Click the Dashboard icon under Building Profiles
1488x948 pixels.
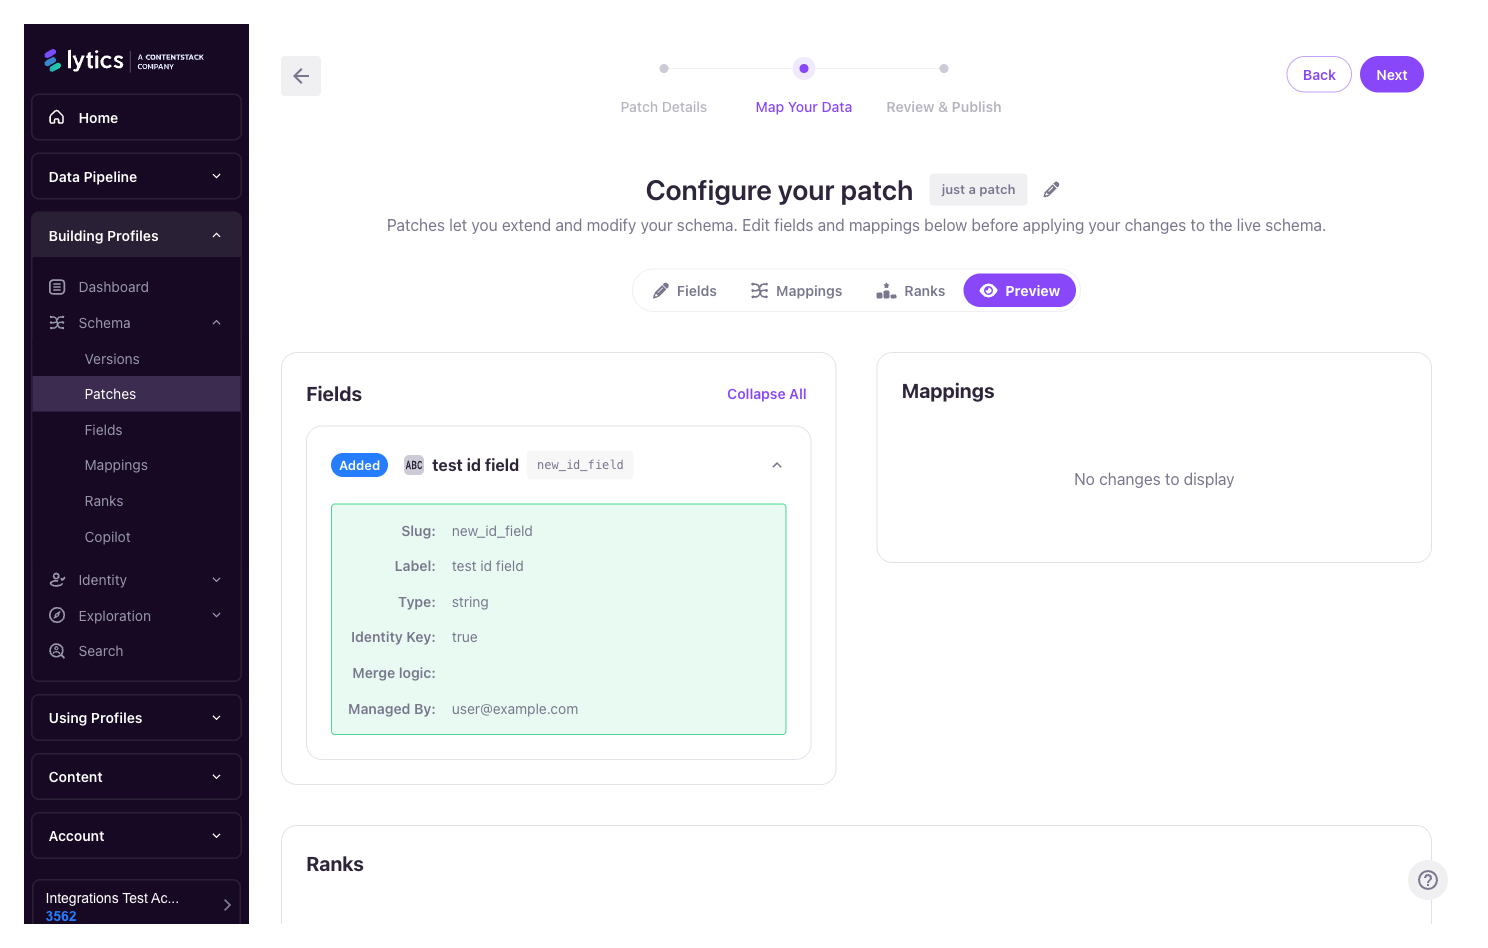coord(57,286)
